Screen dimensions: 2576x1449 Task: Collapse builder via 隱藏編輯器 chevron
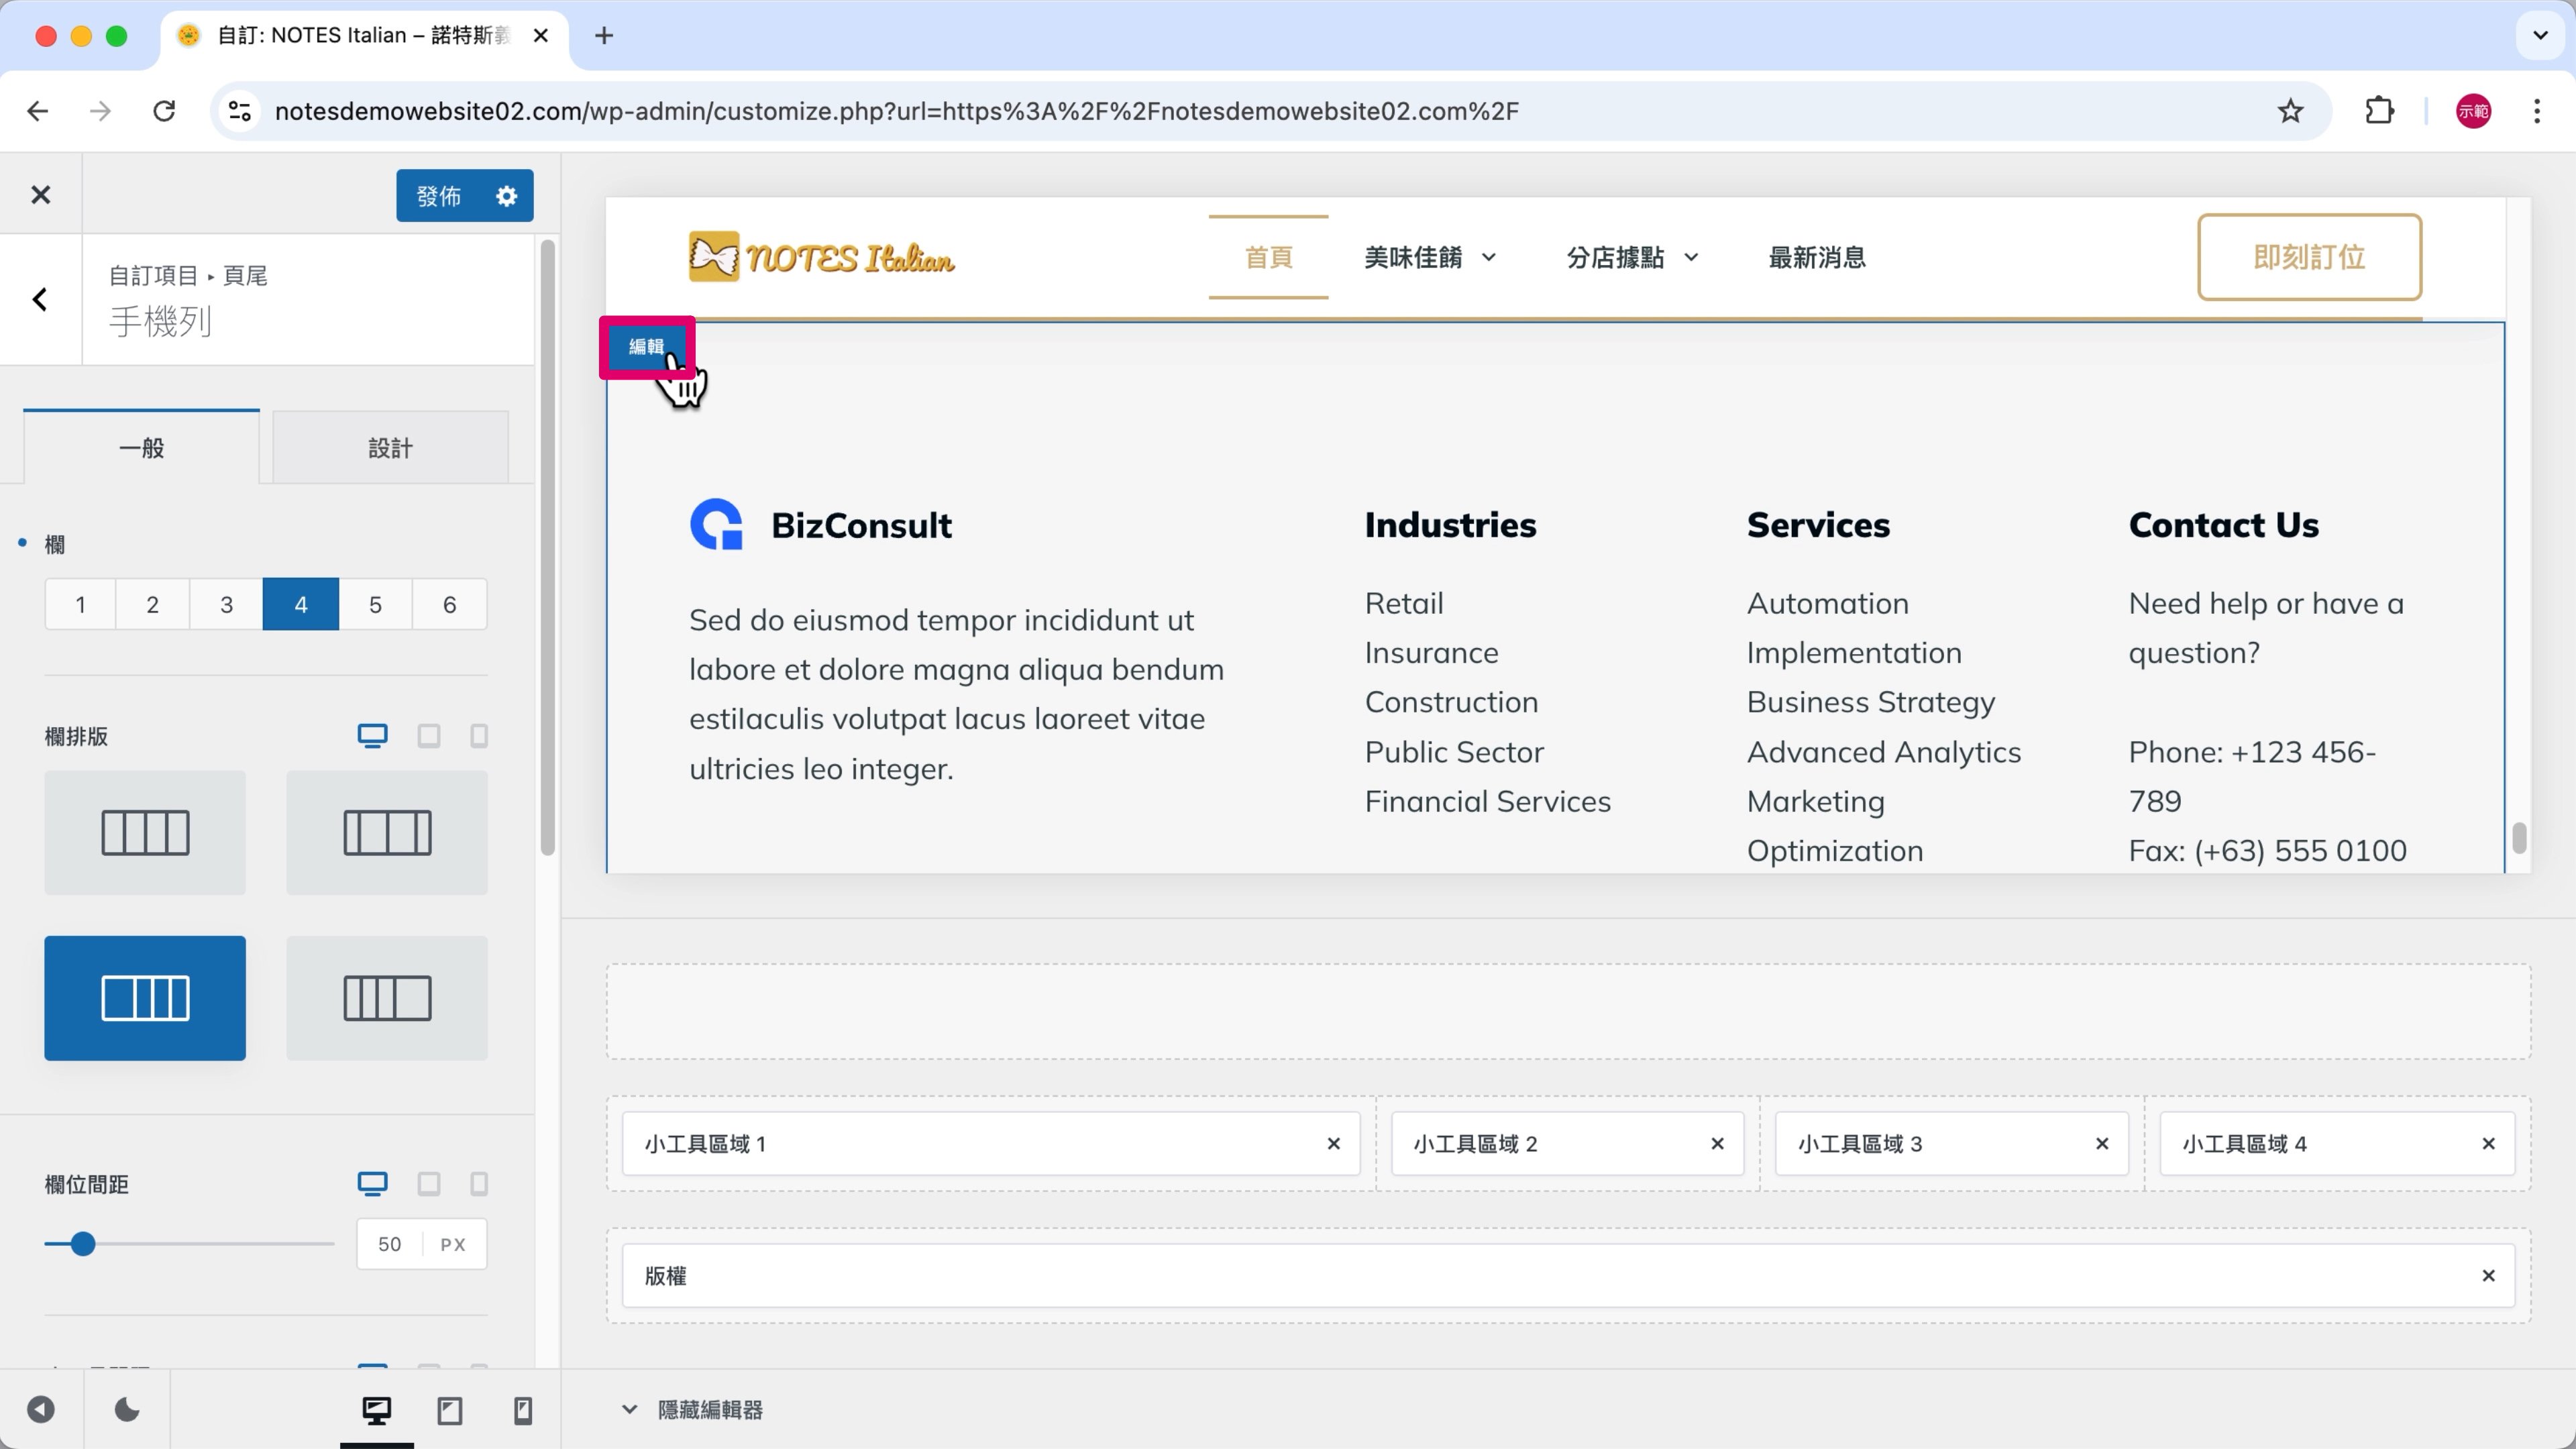click(x=629, y=1410)
